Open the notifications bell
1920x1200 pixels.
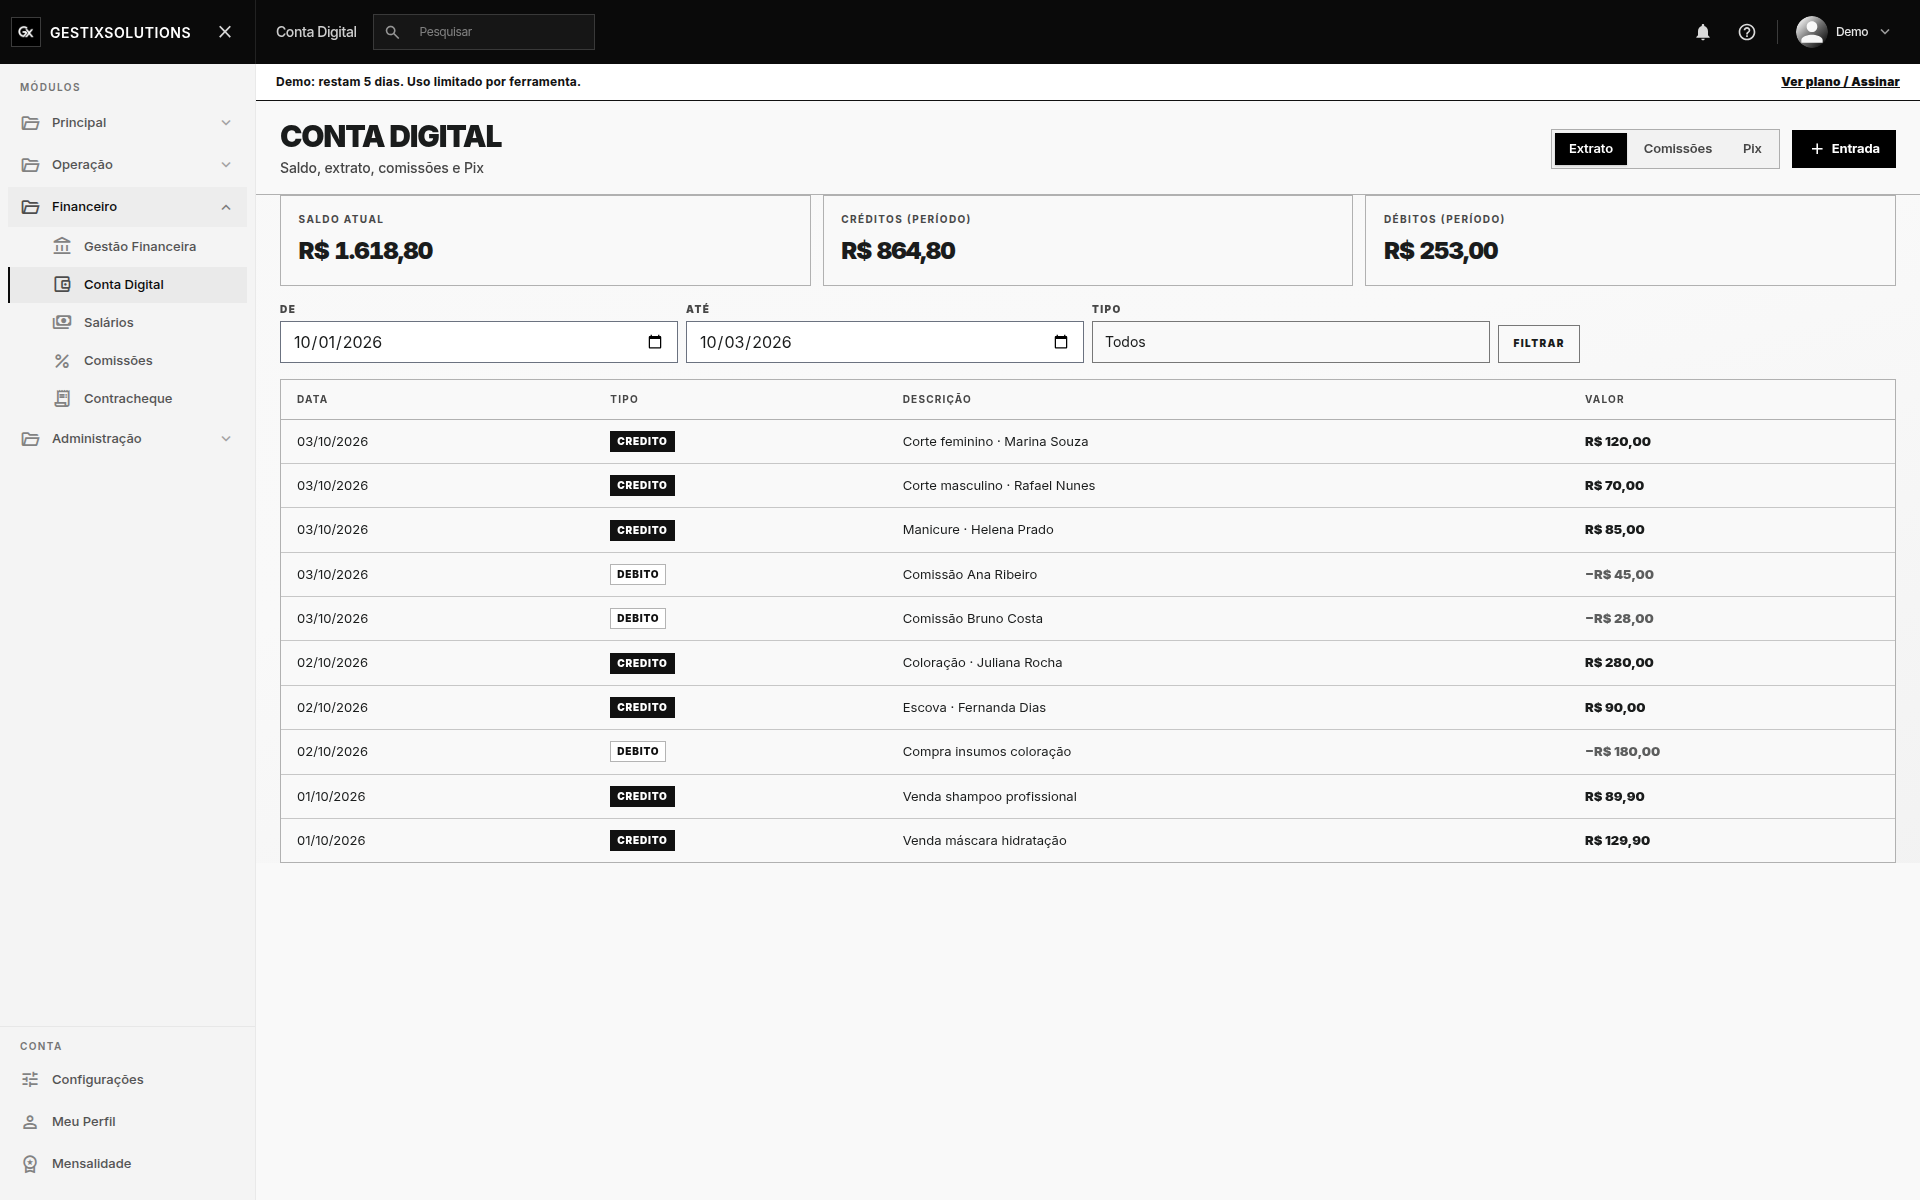point(1703,32)
